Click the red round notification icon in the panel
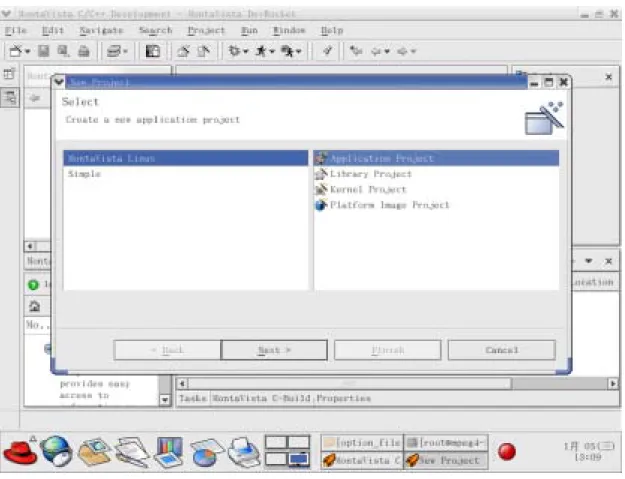Screen dimensions: 625x479 coord(507,452)
